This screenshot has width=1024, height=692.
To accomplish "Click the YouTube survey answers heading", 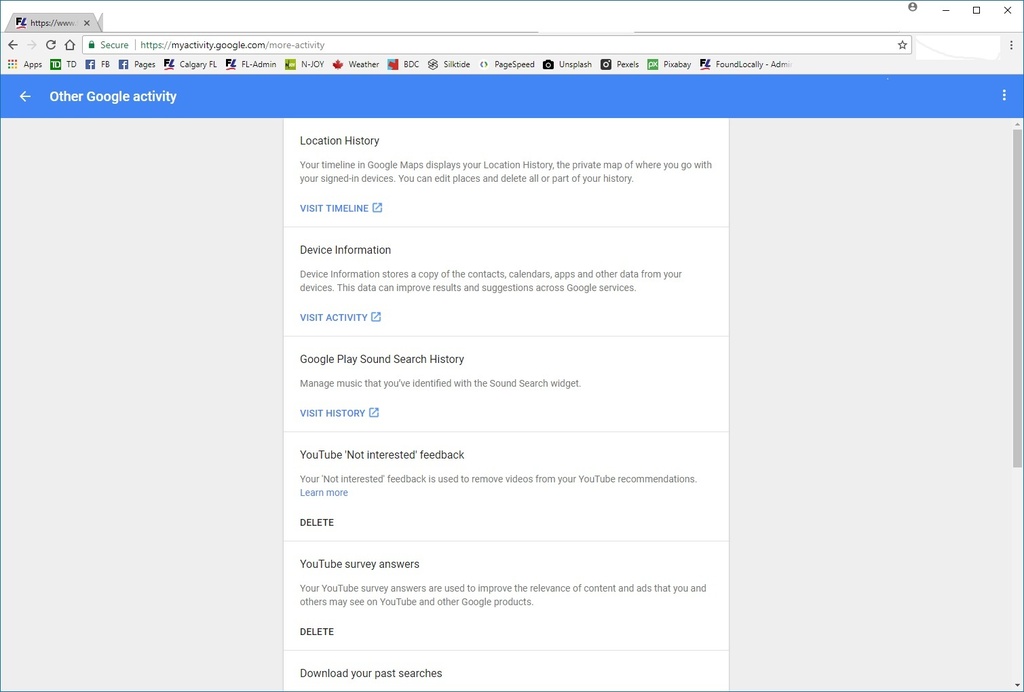I will (360, 564).
